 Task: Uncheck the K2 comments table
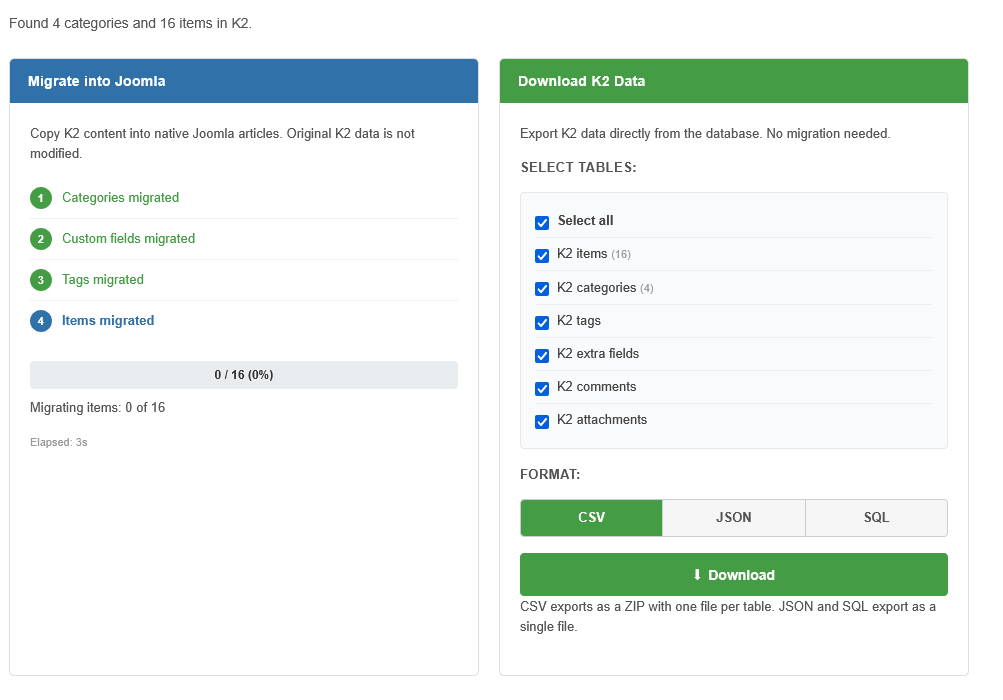(542, 388)
